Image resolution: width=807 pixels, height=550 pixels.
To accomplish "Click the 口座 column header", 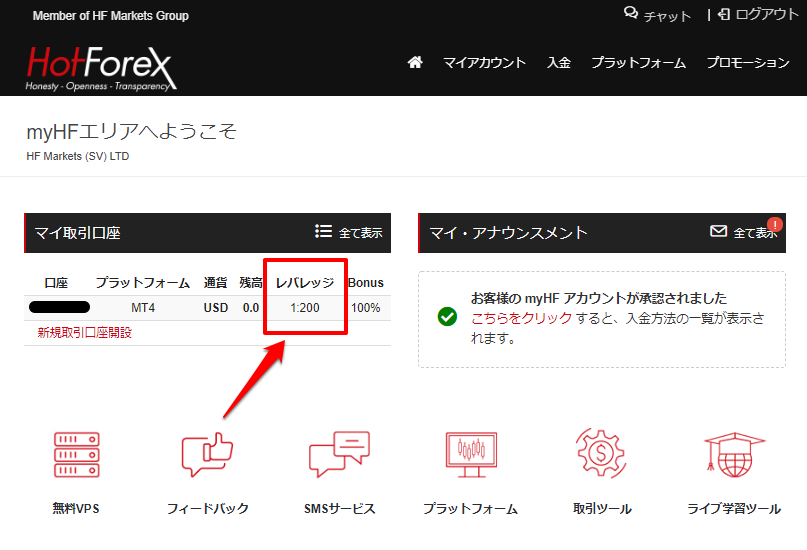I will click(x=56, y=282).
